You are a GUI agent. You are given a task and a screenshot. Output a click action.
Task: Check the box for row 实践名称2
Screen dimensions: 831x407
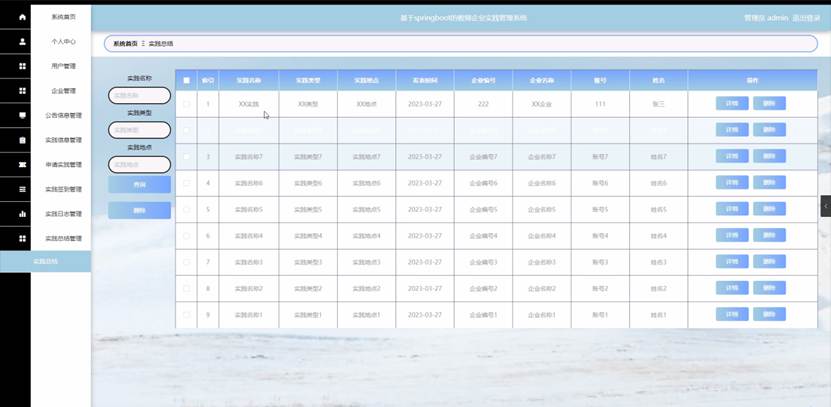tap(186, 288)
